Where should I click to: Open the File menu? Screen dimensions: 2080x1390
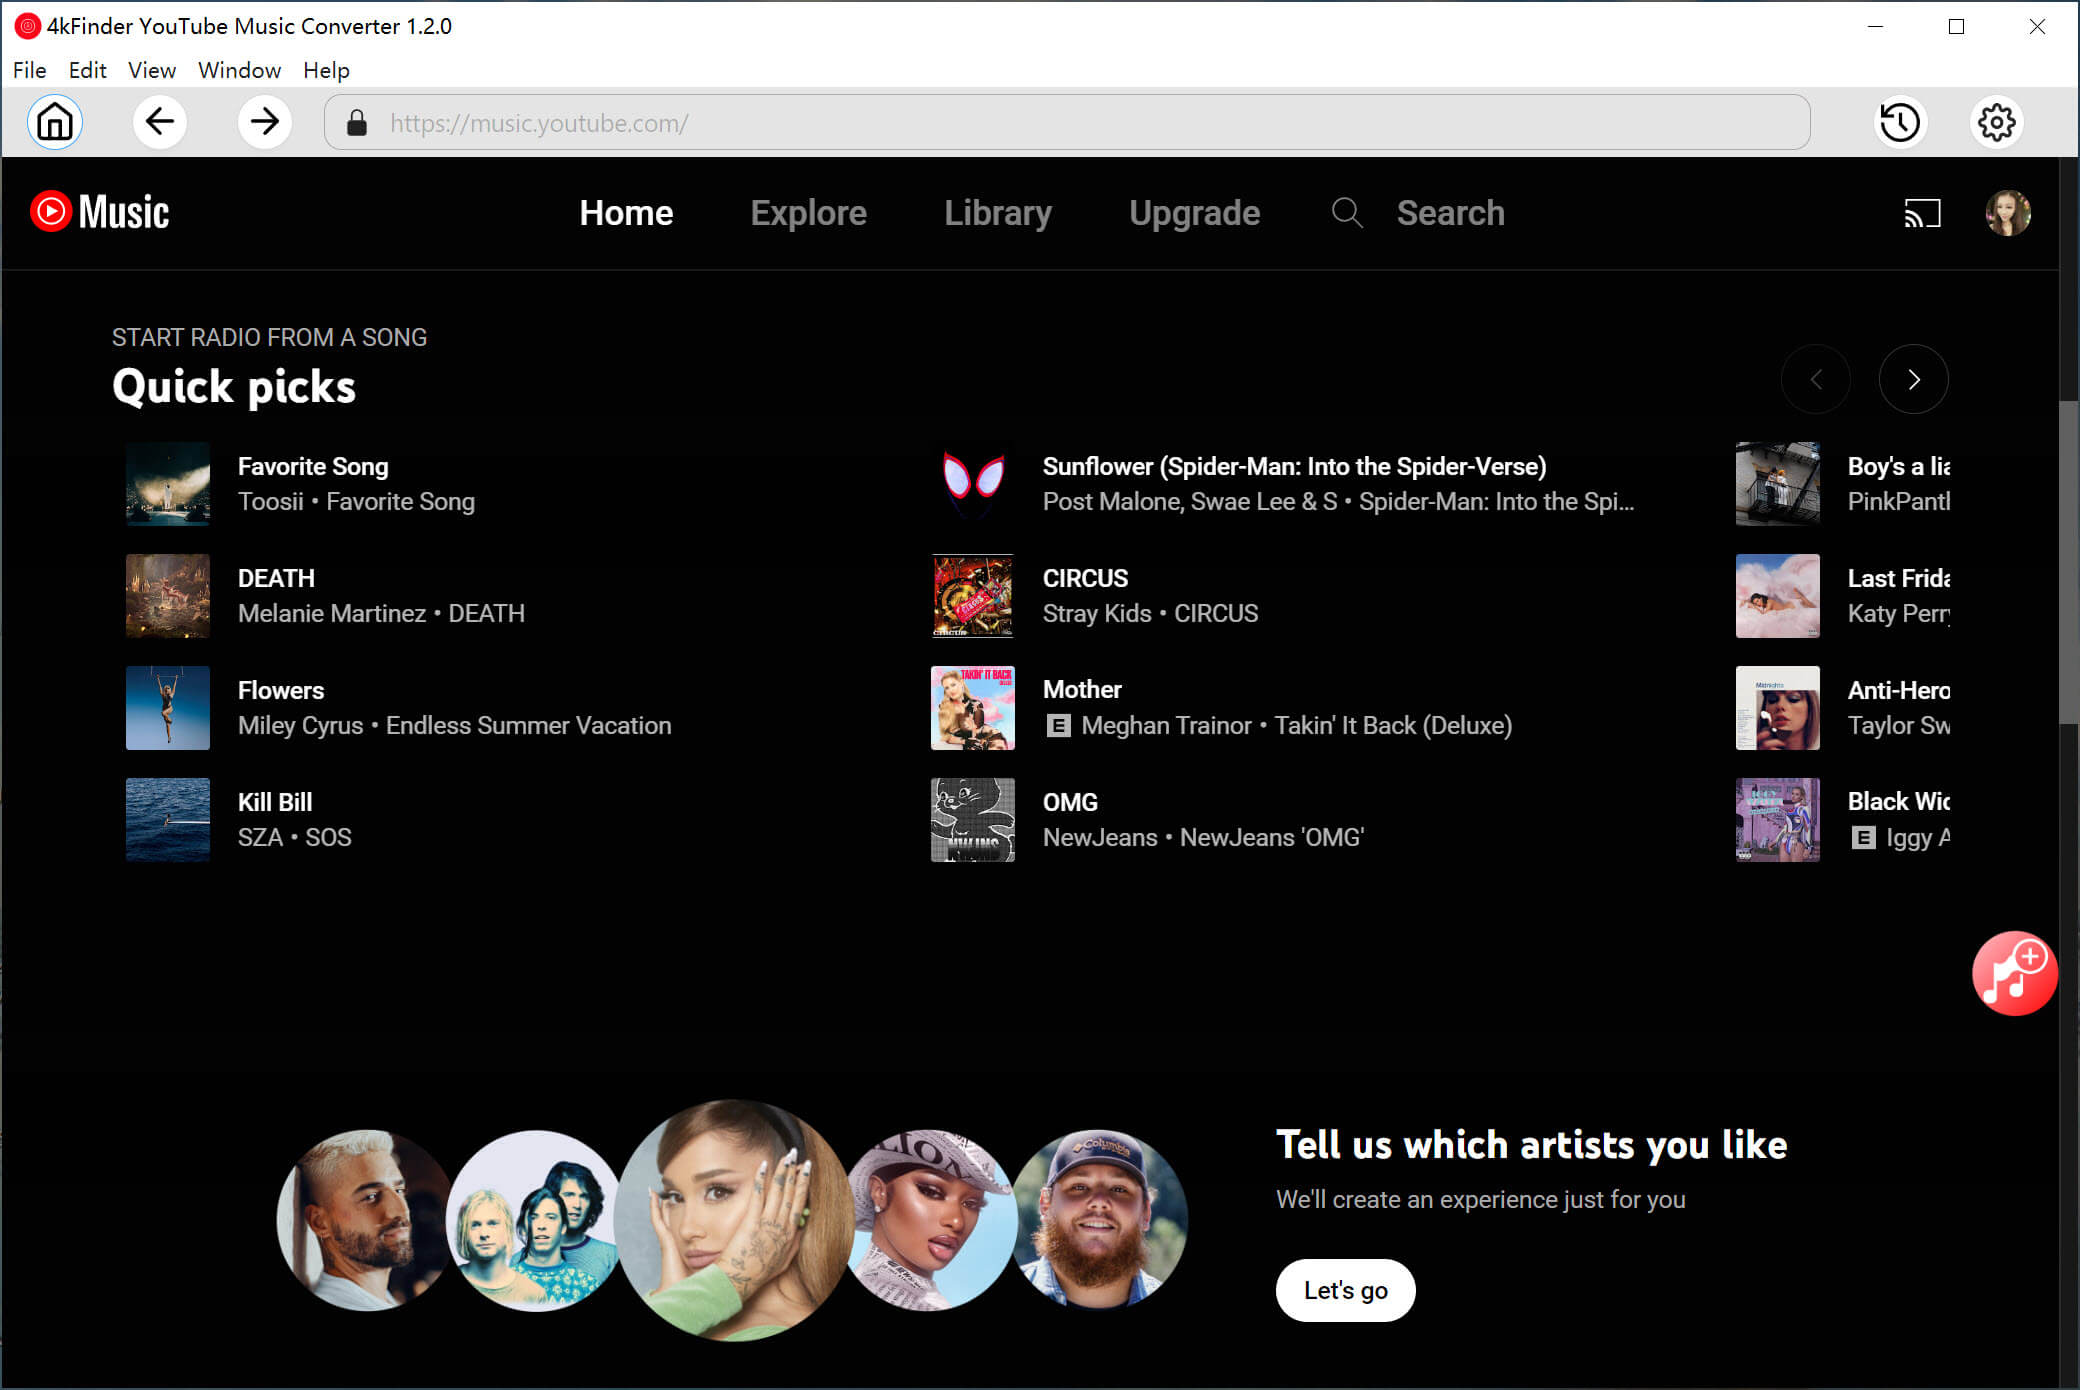click(x=29, y=70)
